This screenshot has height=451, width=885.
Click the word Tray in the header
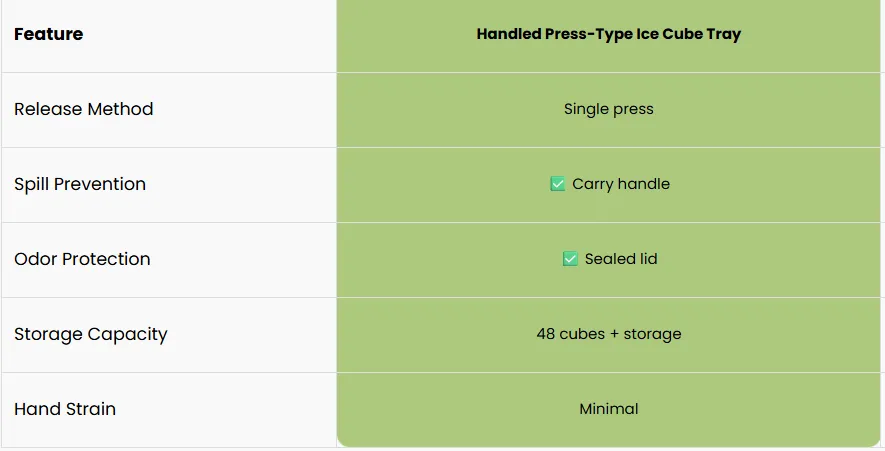[x=724, y=34]
